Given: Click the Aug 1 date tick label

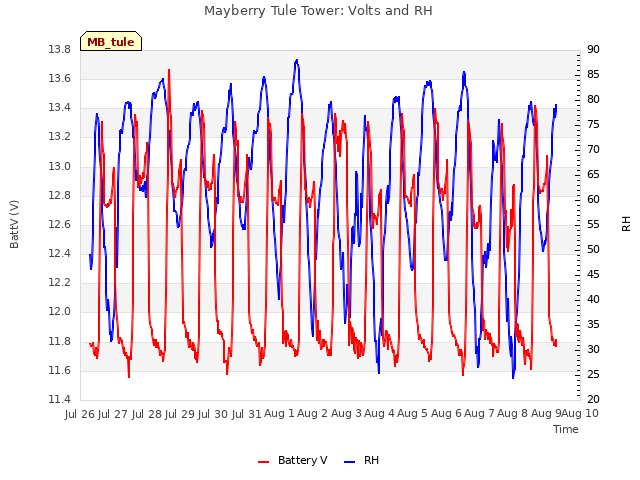Looking at the screenshot, I should [279, 413].
